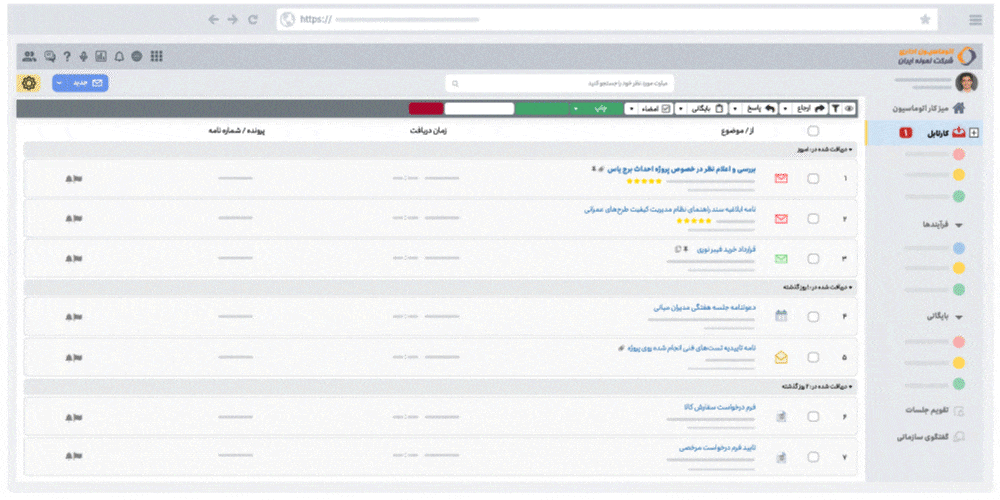Tick checkbox for the first letter row
The width and height of the screenshot is (1000, 500).
[x=813, y=179]
